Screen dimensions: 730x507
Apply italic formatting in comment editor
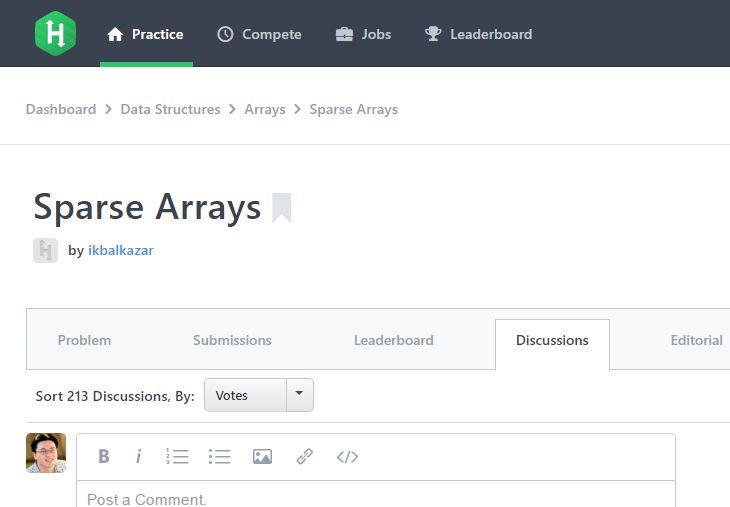tap(138, 456)
